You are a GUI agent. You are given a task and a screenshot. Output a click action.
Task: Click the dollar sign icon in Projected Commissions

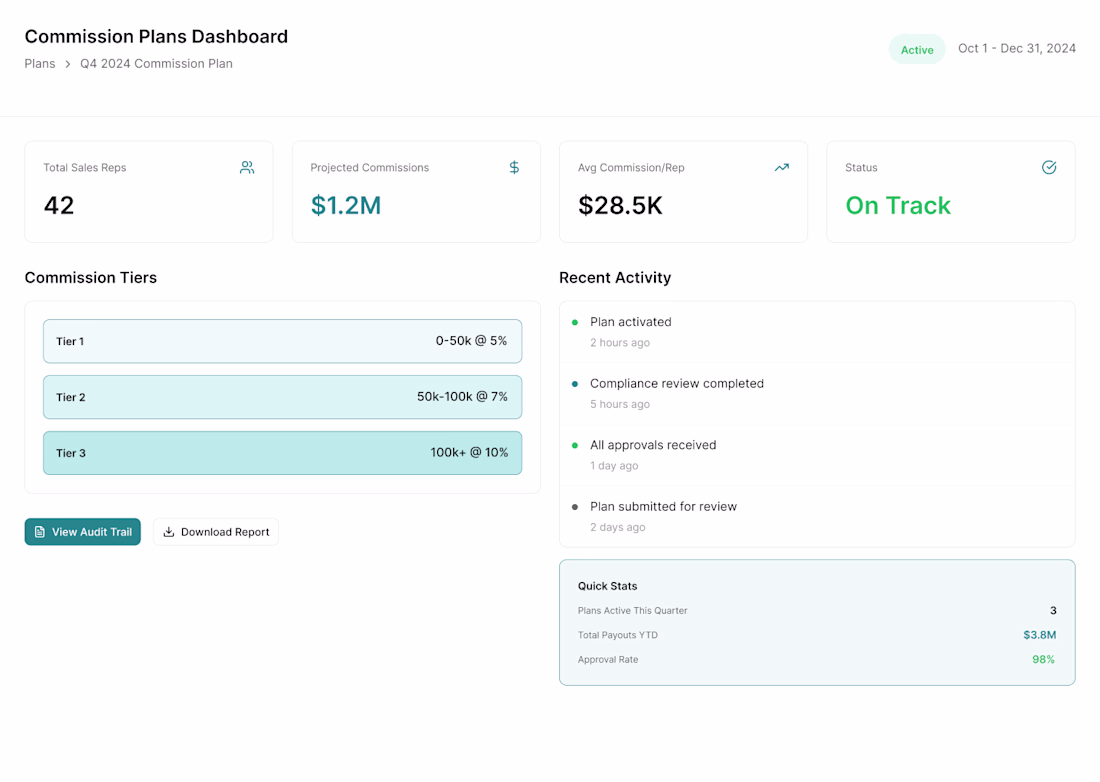[x=514, y=168]
